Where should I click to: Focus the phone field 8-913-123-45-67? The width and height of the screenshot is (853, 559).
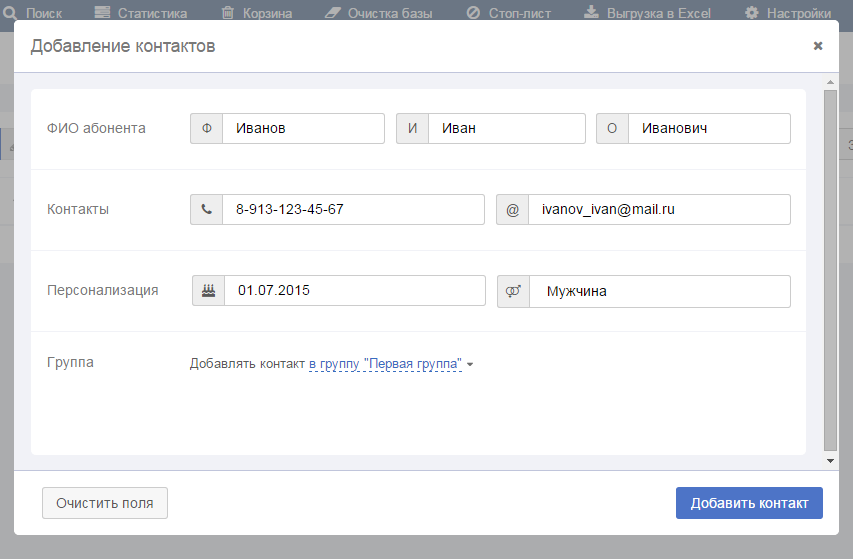point(354,209)
